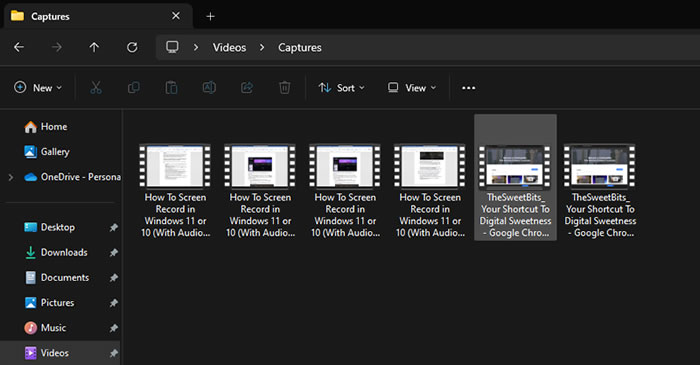Select the first How To Screen Record video
Image resolution: width=700 pixels, height=365 pixels.
point(175,191)
